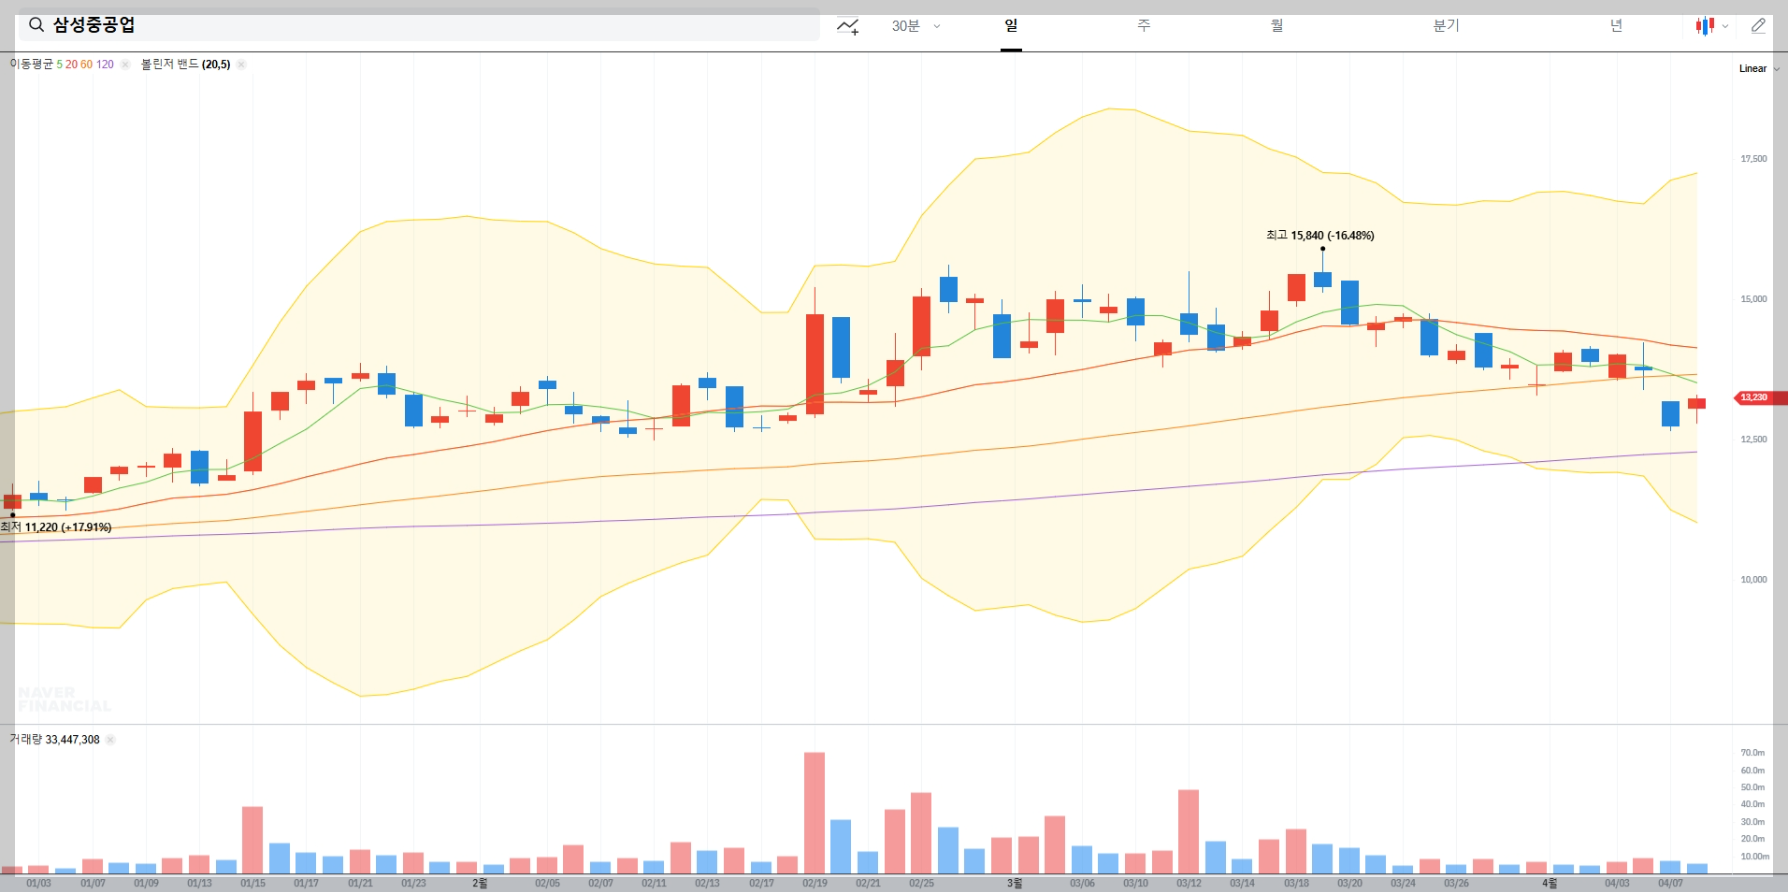Click the 02/19 date axis label
1788x892 pixels.
(814, 883)
